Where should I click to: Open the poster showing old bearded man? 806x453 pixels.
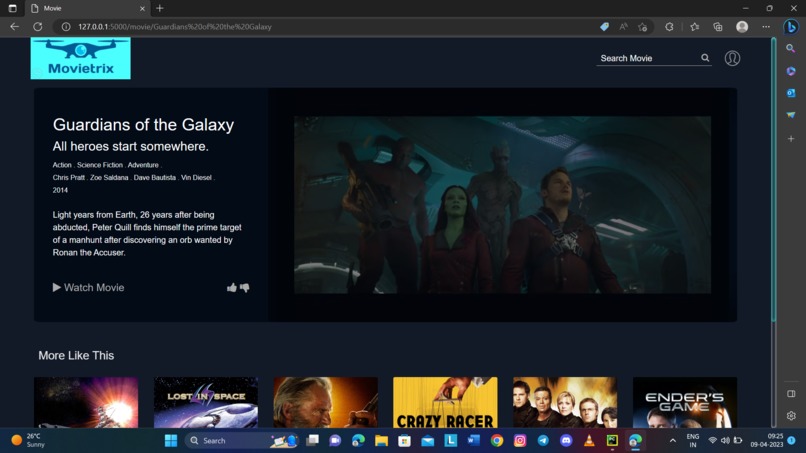tap(325, 402)
